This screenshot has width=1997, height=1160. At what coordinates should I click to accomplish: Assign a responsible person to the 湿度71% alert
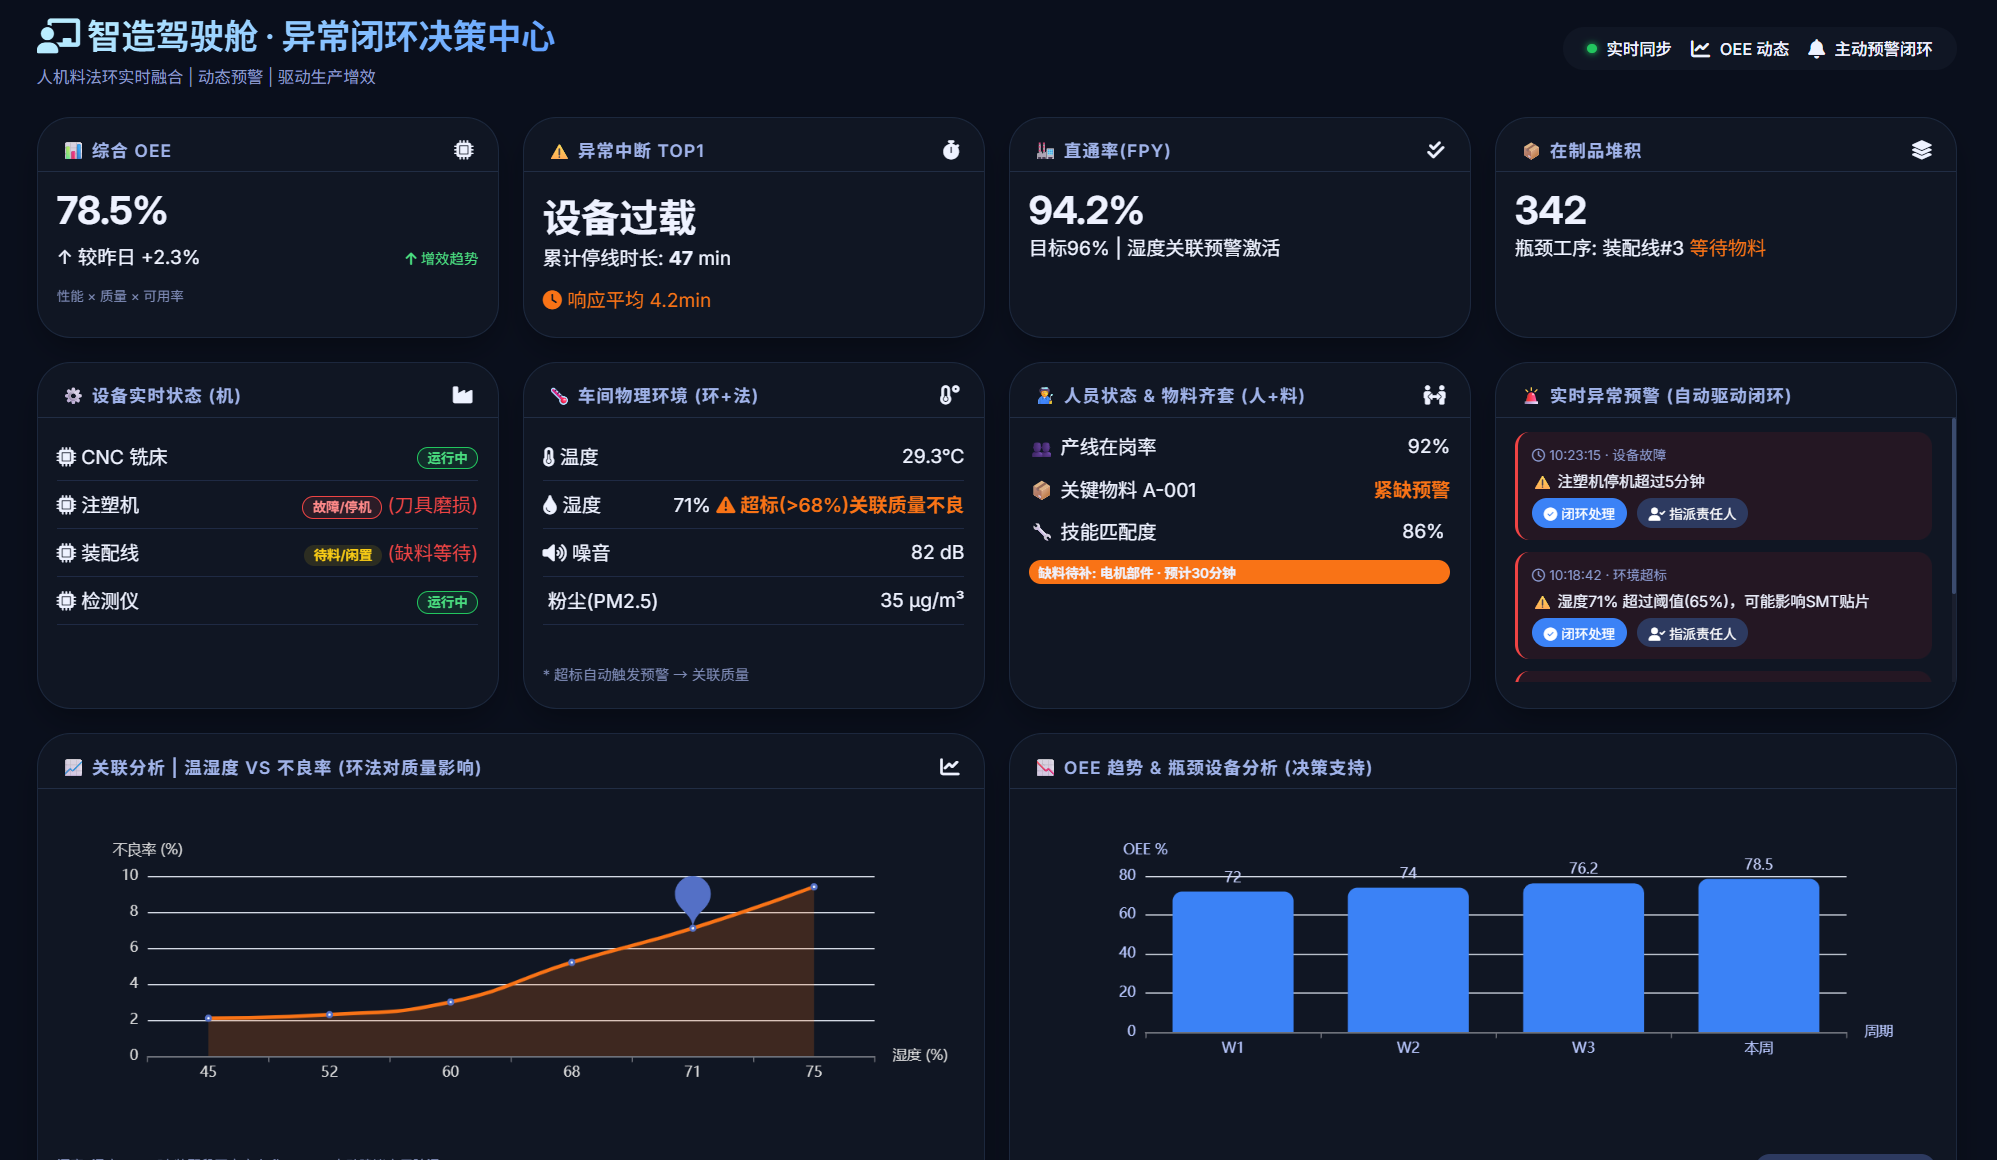(1692, 634)
